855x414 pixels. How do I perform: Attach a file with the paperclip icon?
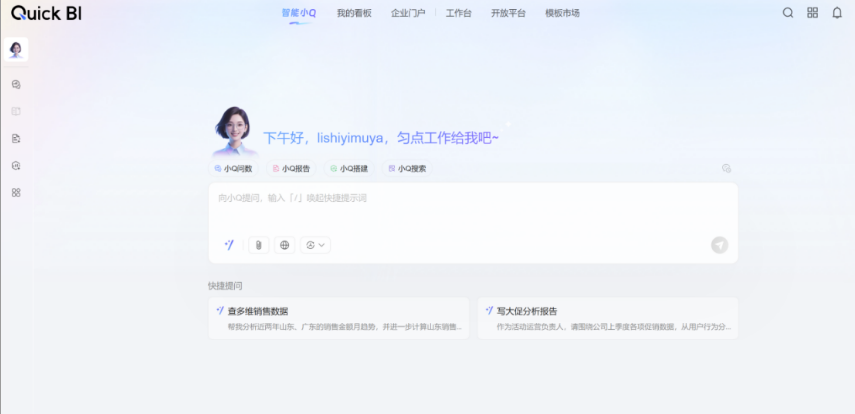pyautogui.click(x=258, y=245)
